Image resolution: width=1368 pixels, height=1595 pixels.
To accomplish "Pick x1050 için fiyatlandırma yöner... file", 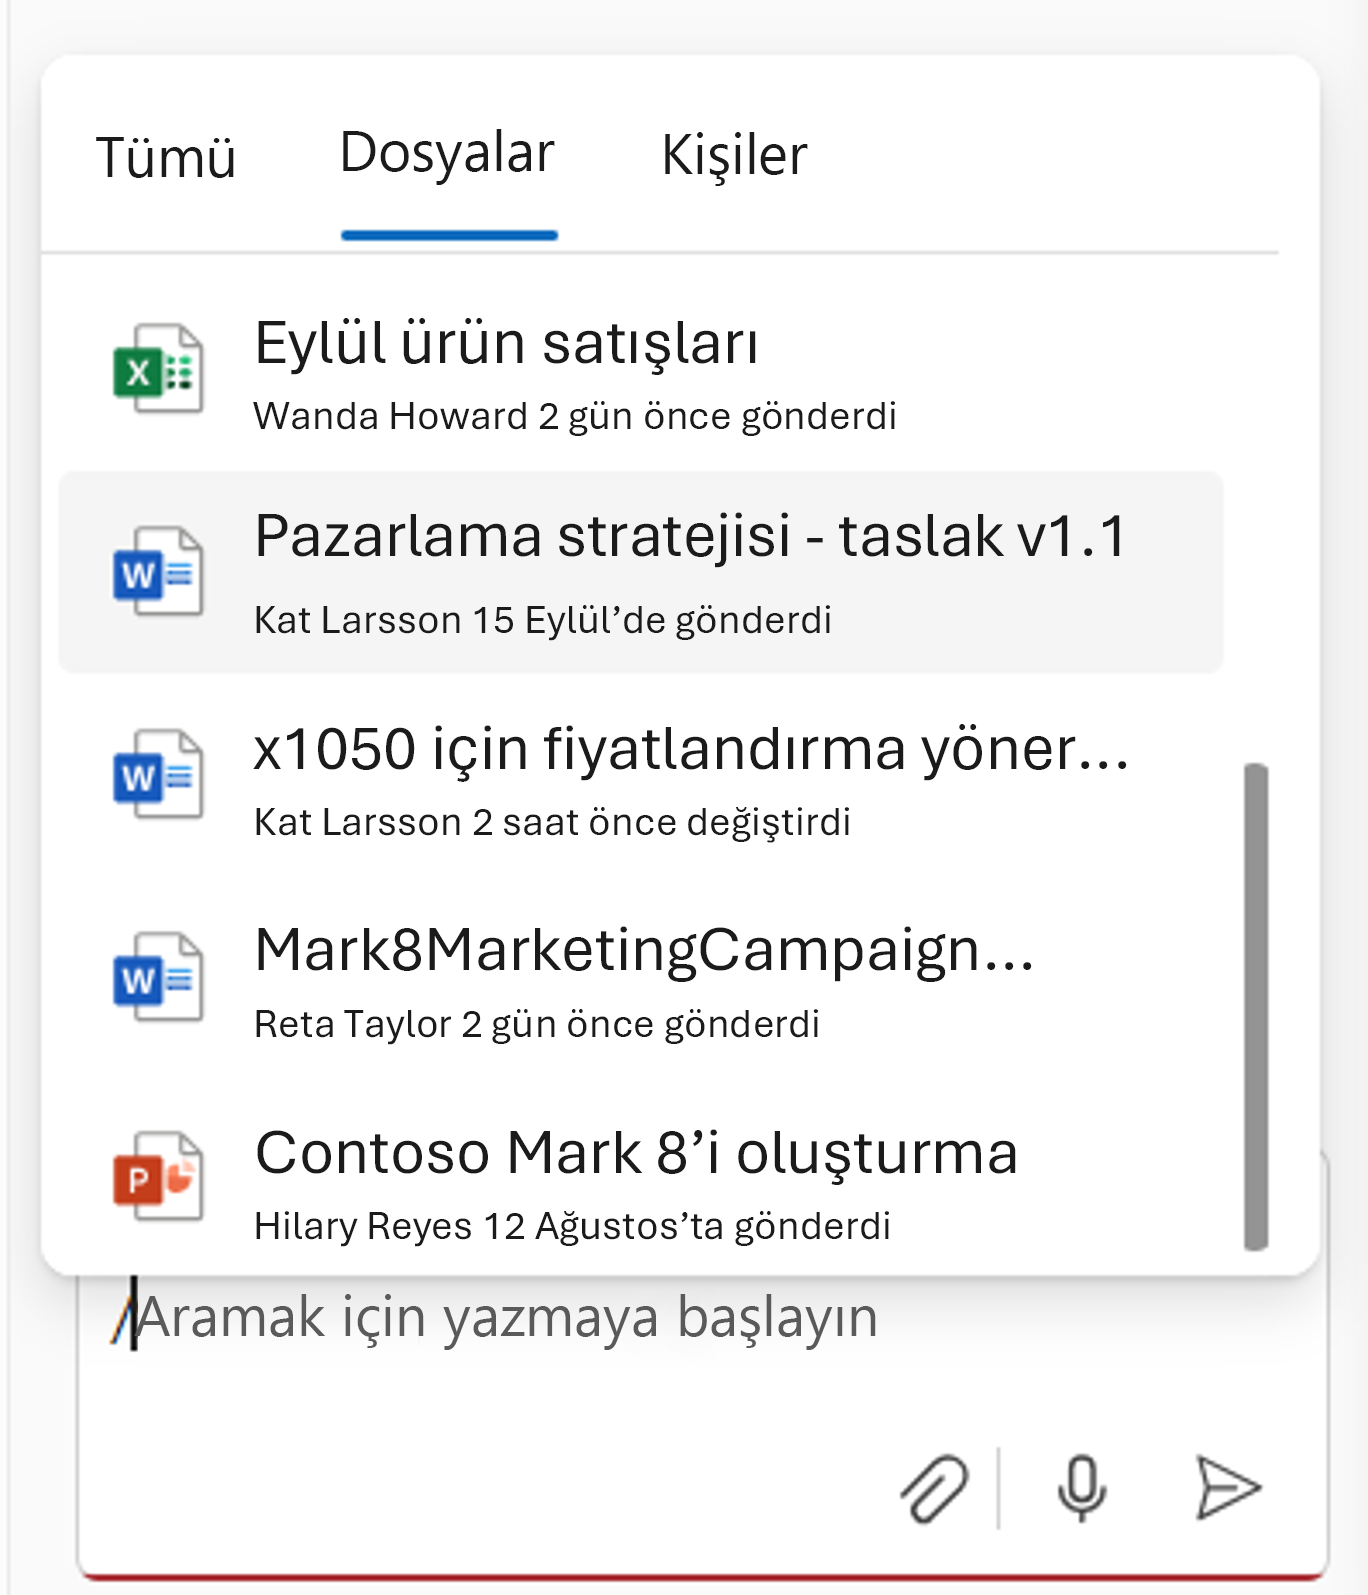I will tap(640, 776).
